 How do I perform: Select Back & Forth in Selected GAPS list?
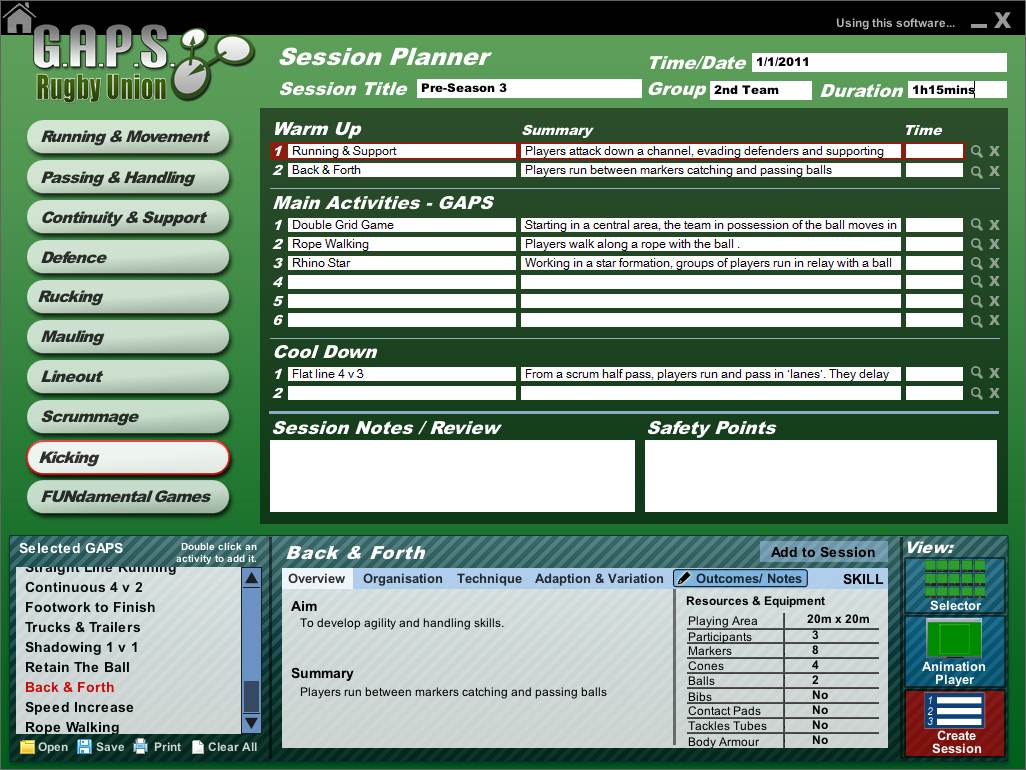(x=70, y=688)
